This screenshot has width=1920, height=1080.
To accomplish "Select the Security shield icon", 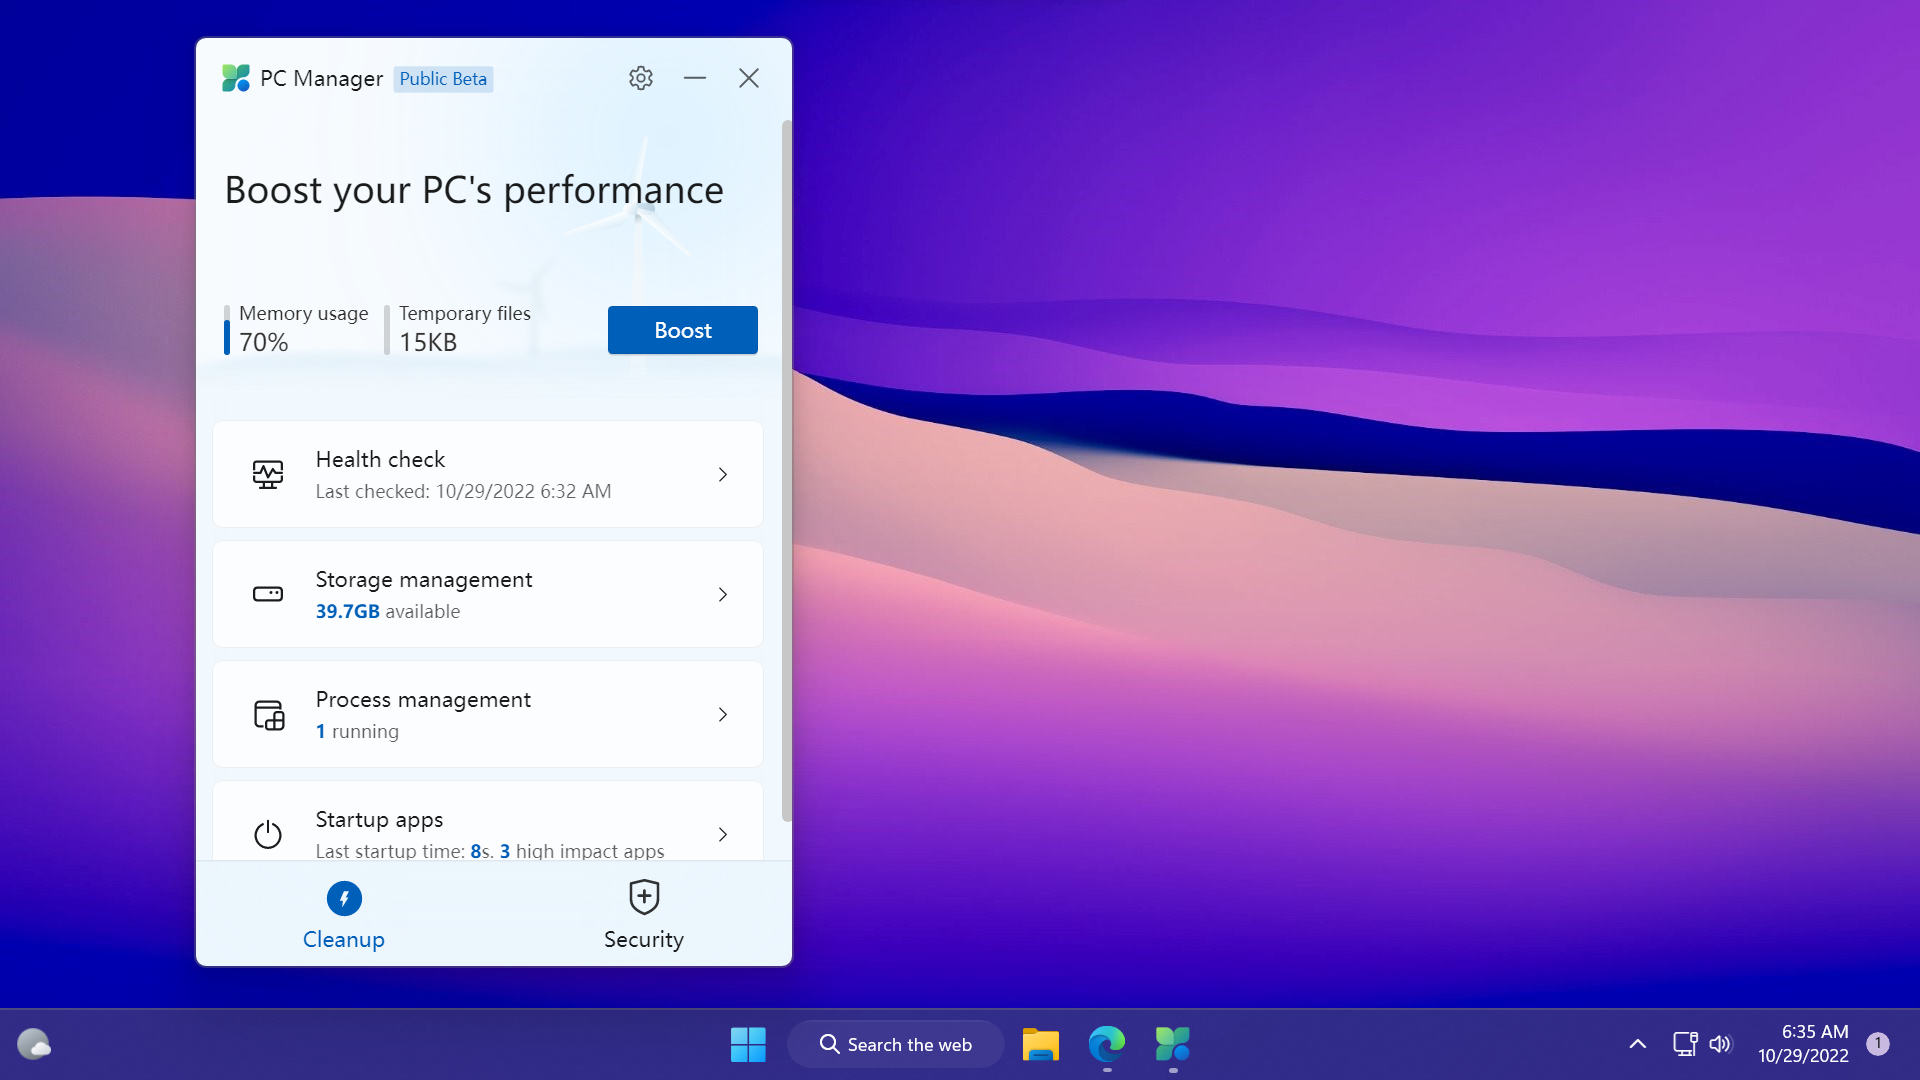I will 643,897.
